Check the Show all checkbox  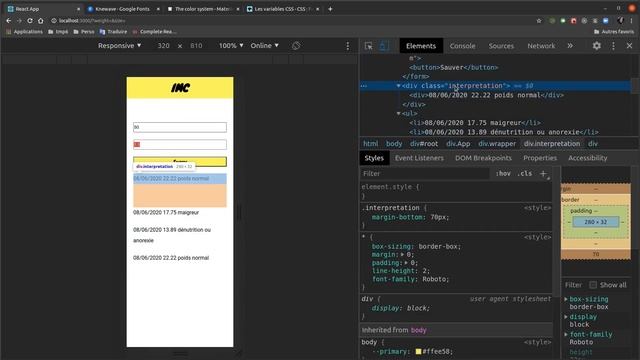click(x=593, y=284)
